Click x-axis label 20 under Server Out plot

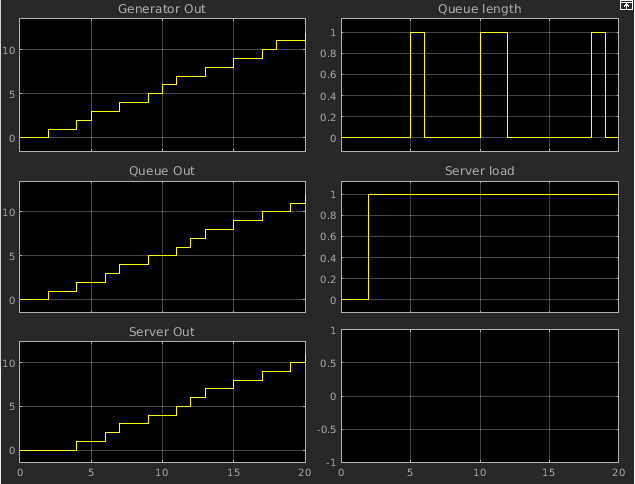(304, 471)
